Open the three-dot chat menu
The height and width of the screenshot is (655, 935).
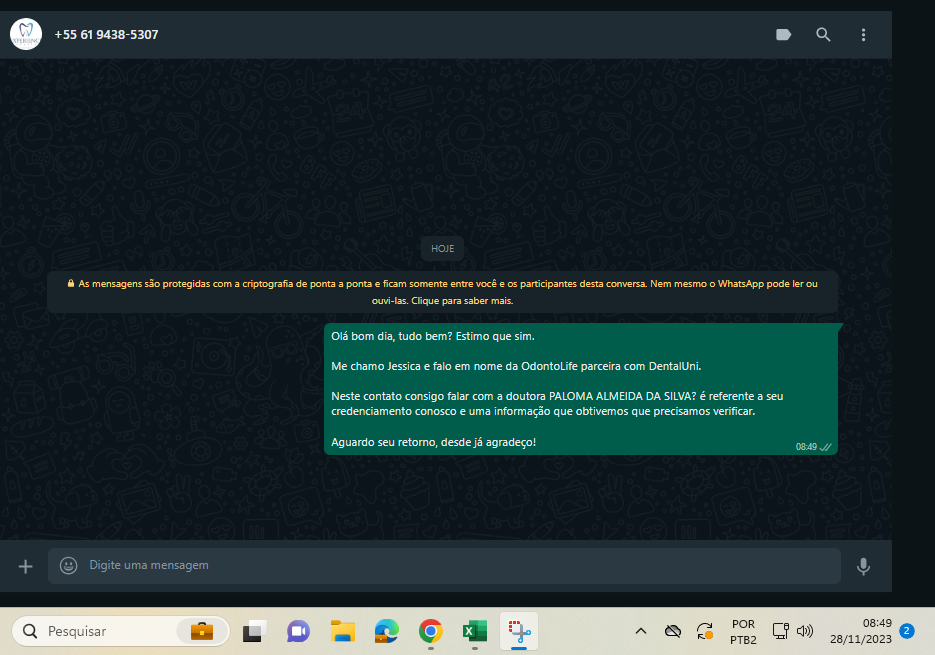click(863, 35)
